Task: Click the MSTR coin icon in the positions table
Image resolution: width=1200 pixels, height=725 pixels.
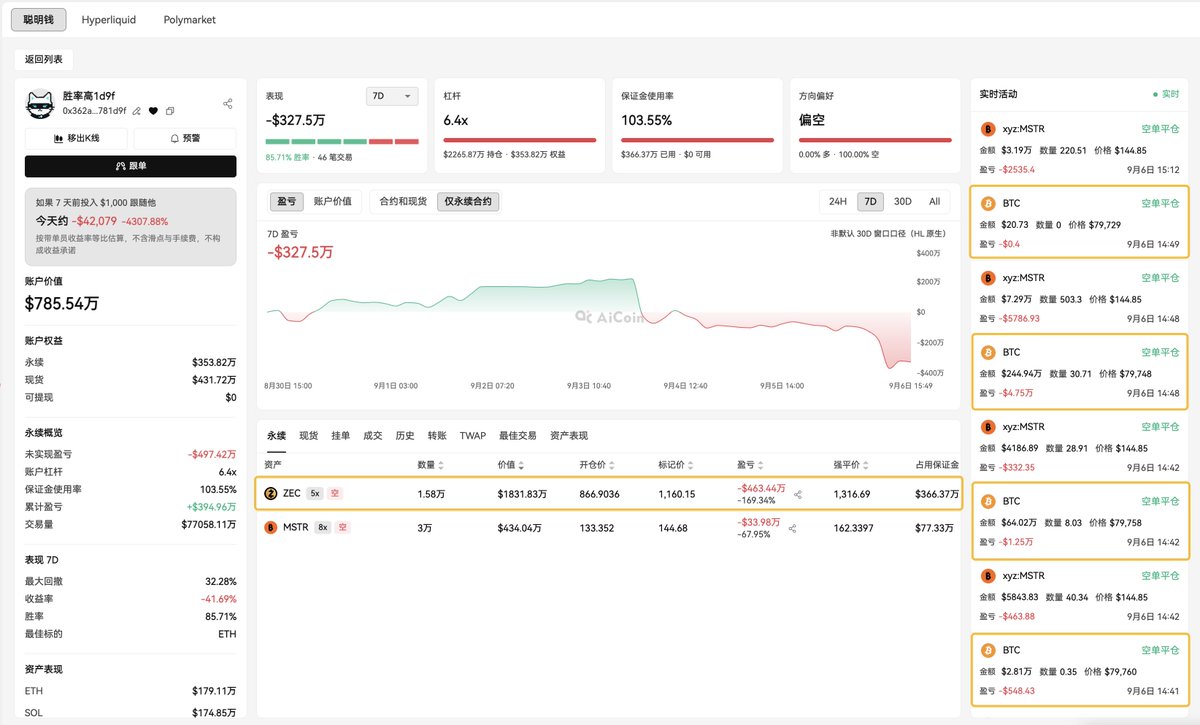Action: point(270,527)
